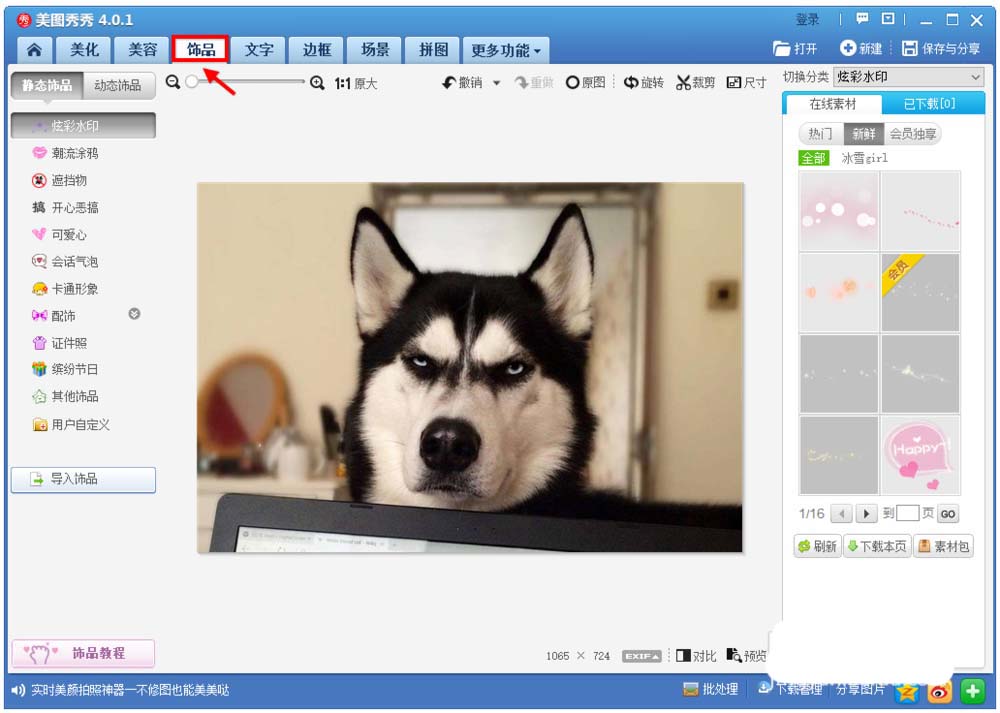Image resolution: width=1000 pixels, height=713 pixels.
Task: Open the 素材包 material pack button
Action: point(944,547)
